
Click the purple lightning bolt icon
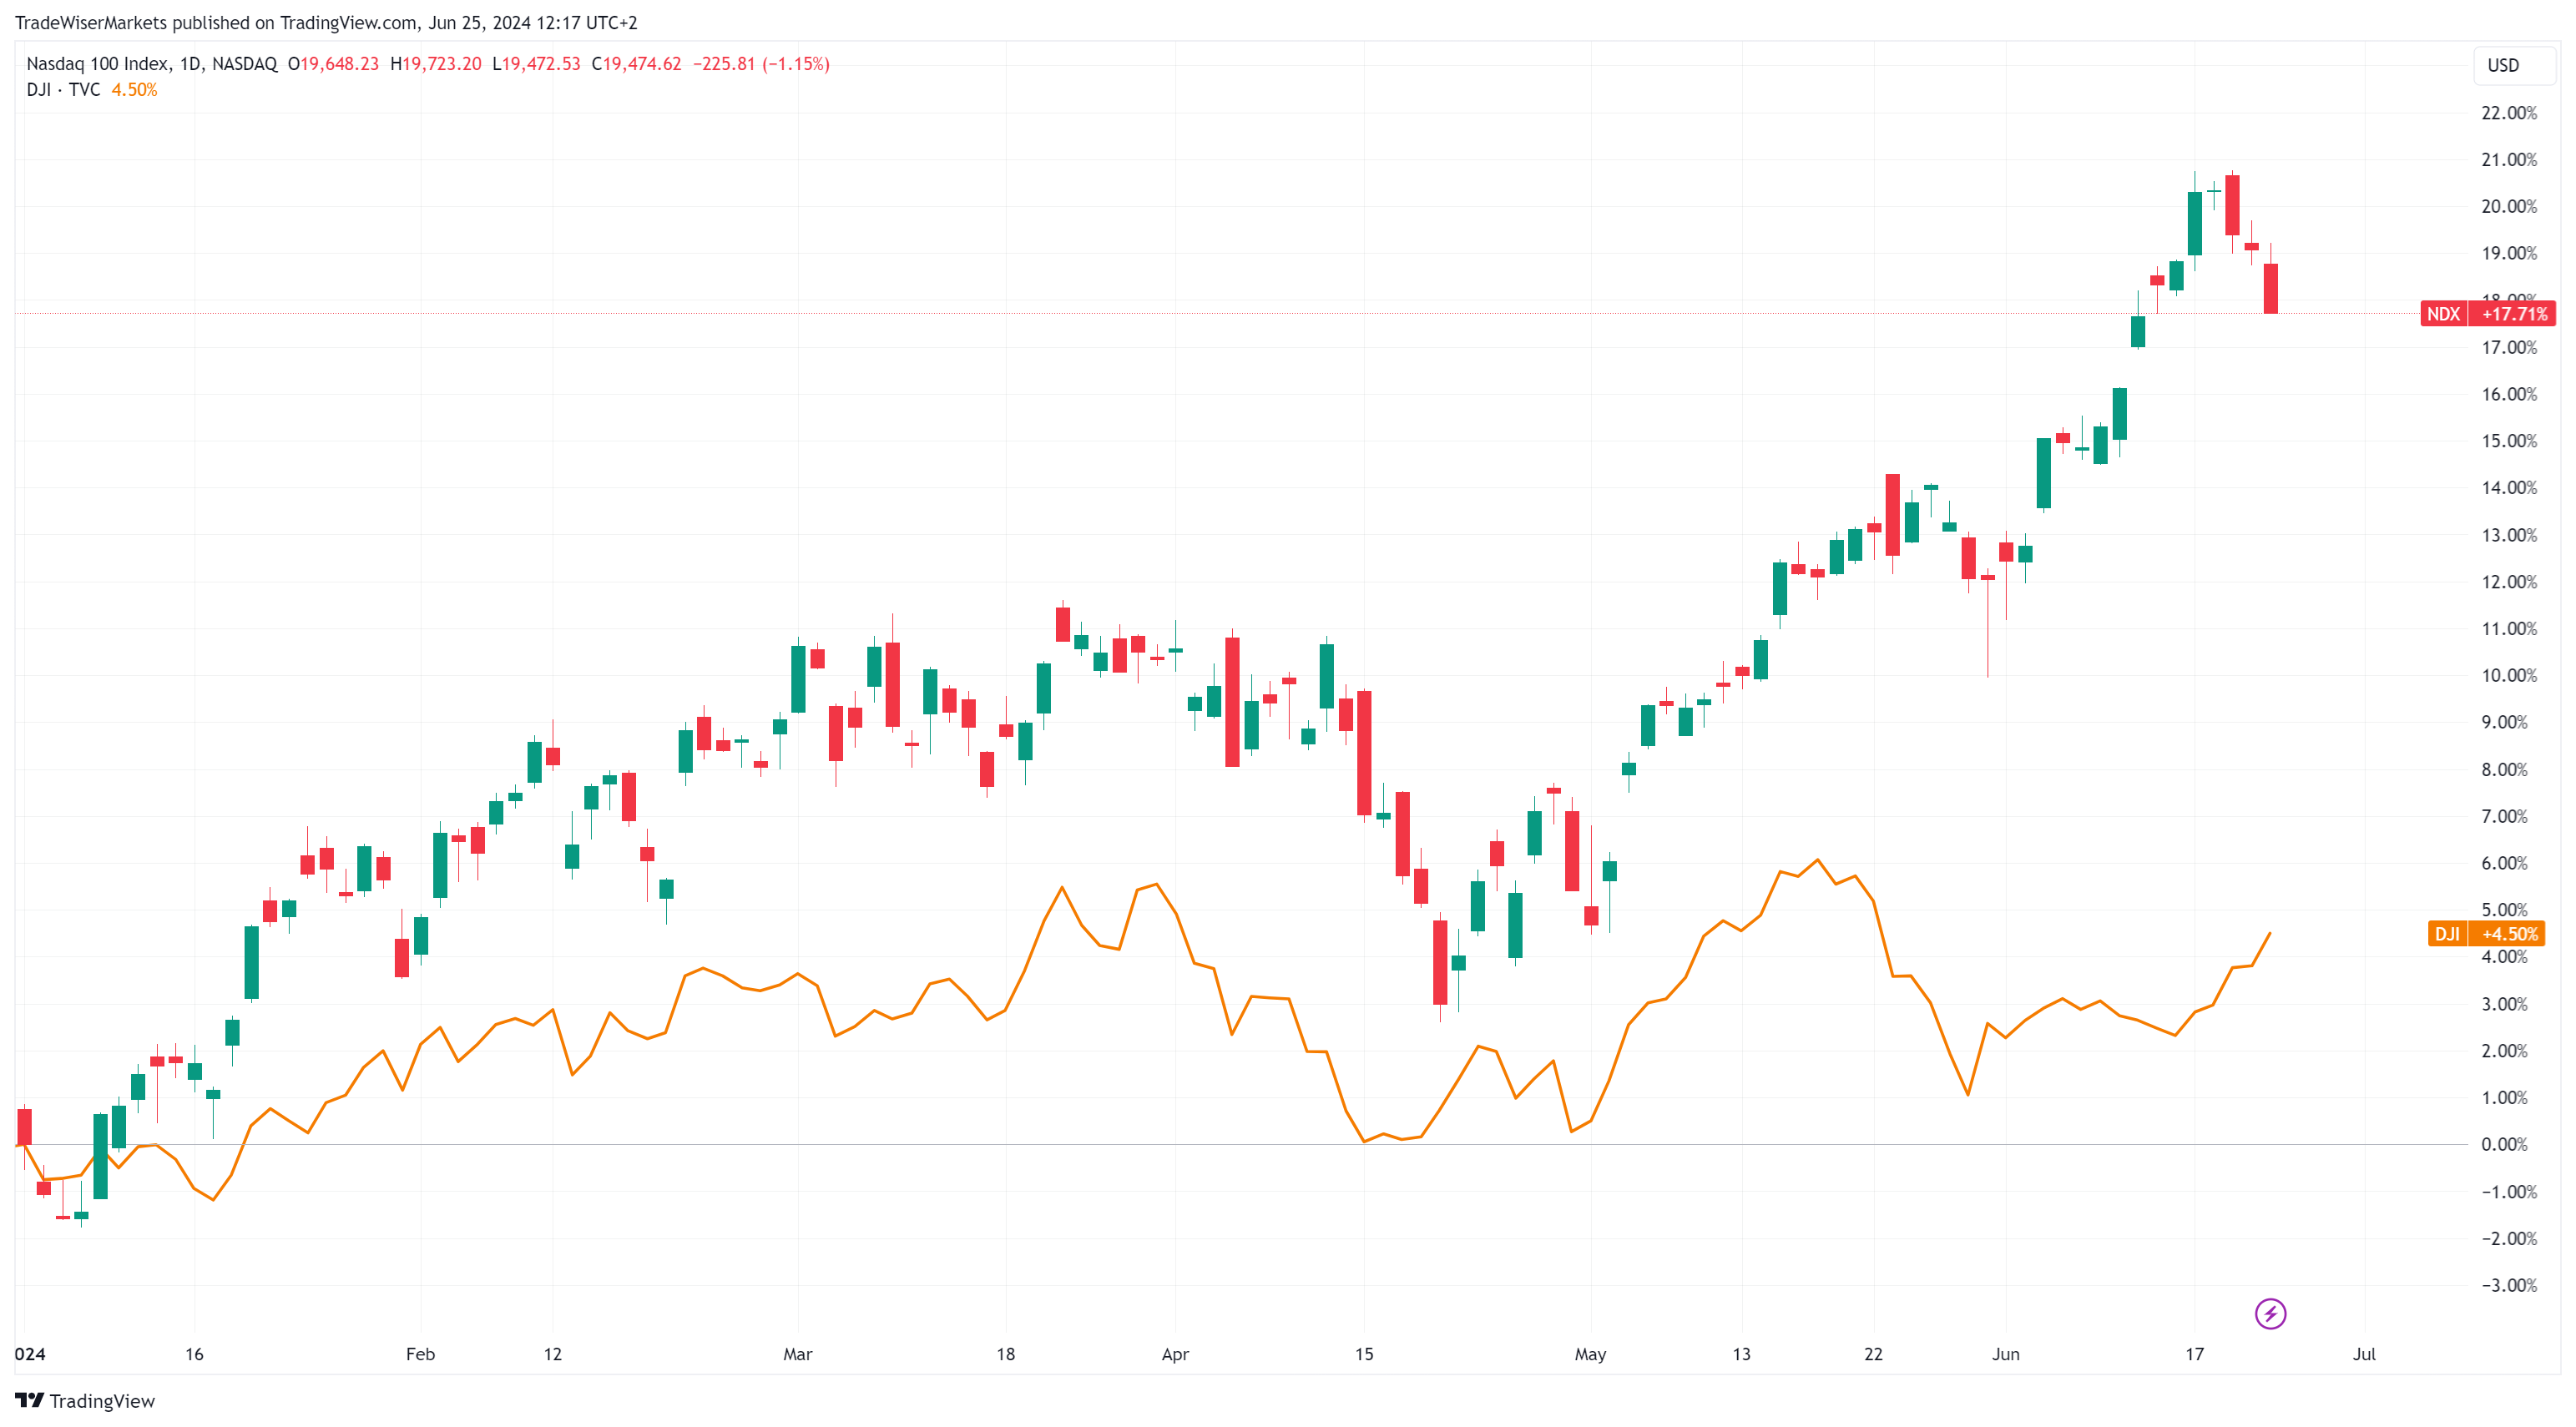point(2270,1313)
